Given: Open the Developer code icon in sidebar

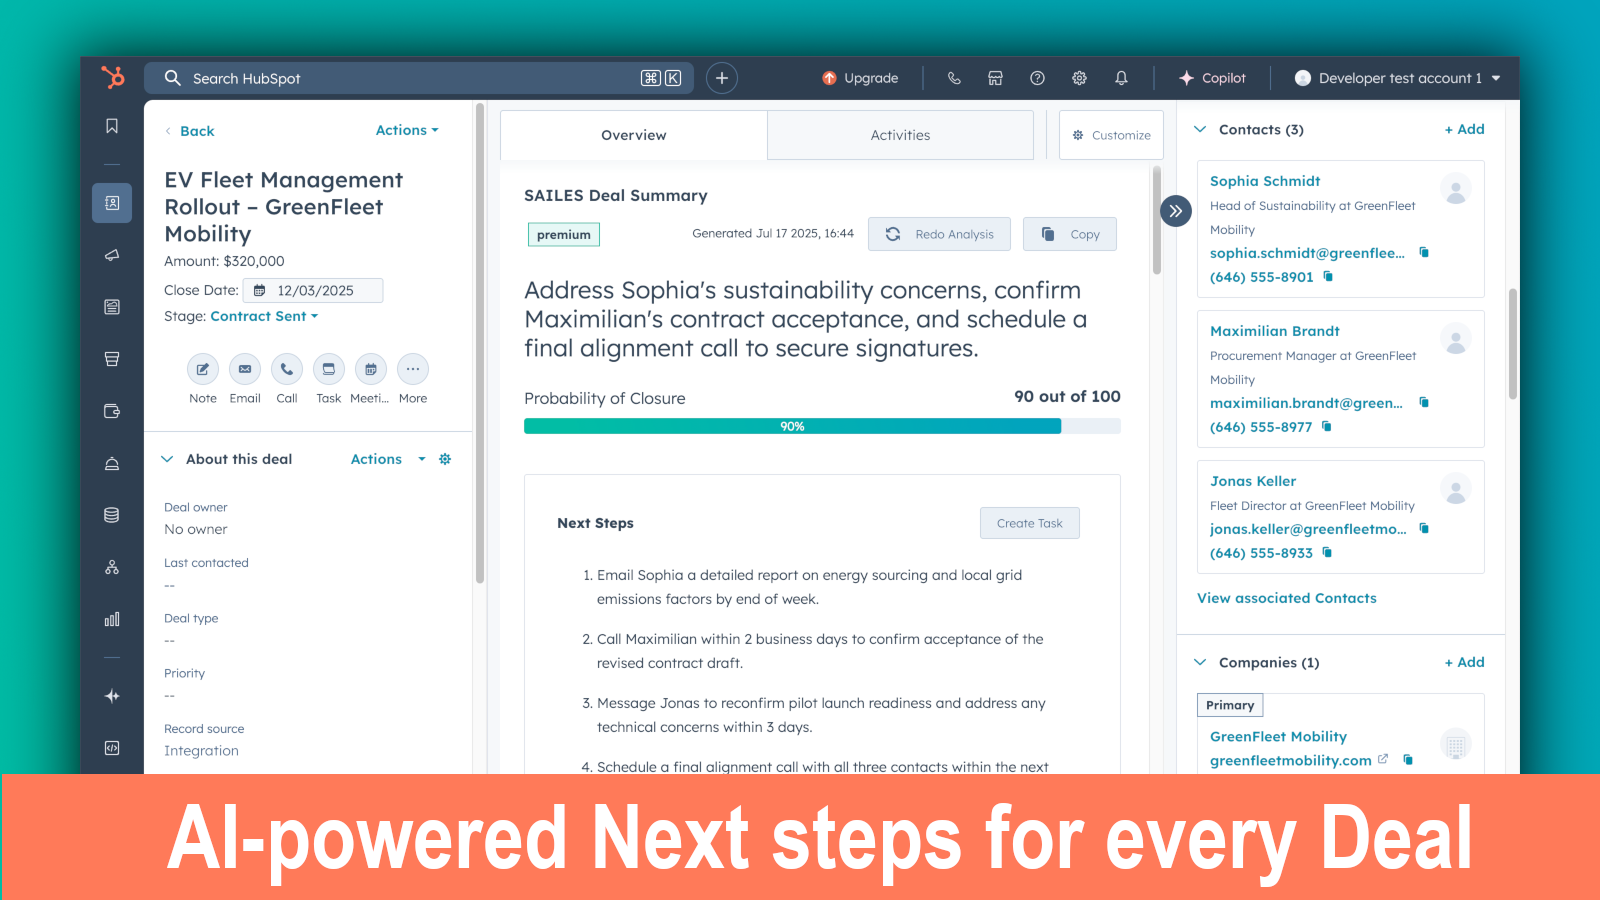Looking at the screenshot, I should click(x=112, y=748).
